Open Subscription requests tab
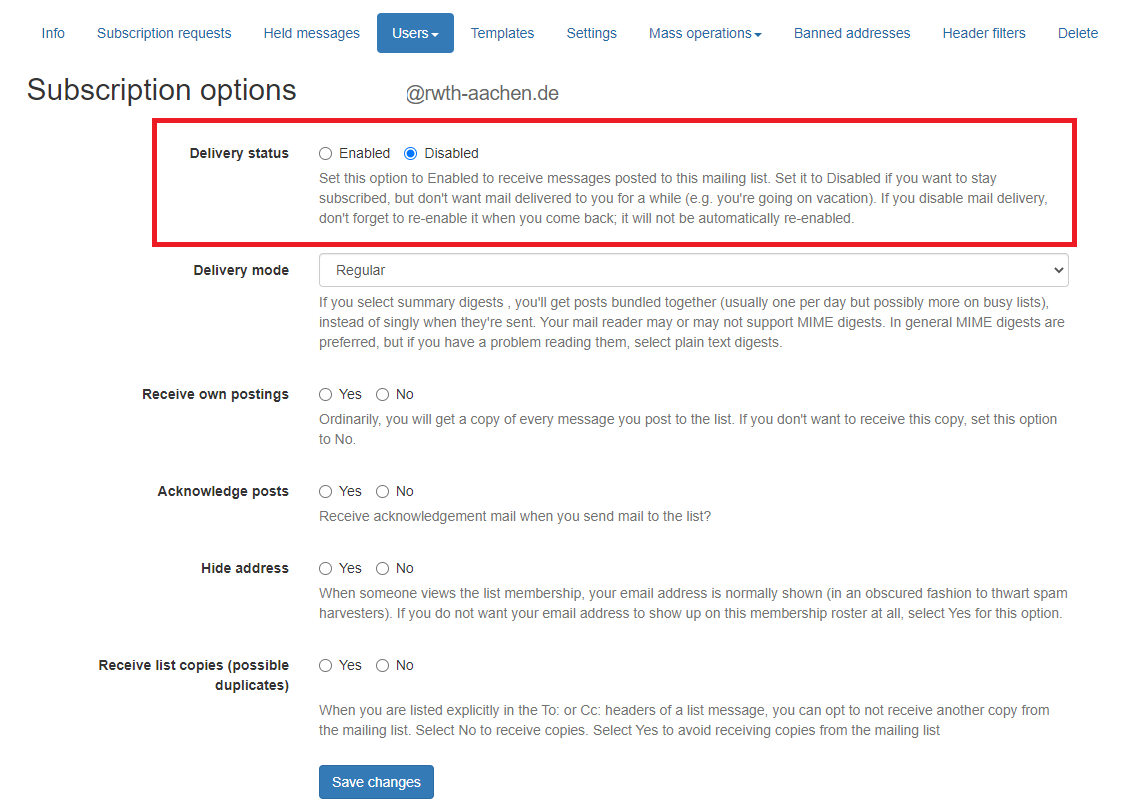 (x=164, y=33)
